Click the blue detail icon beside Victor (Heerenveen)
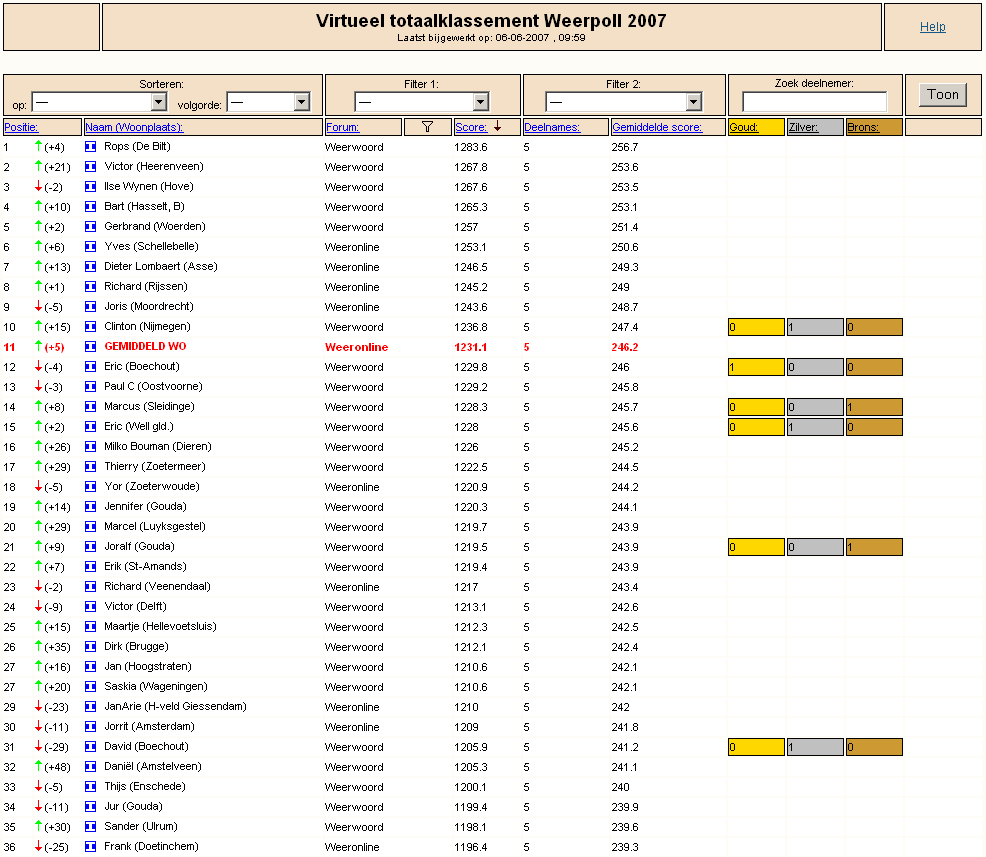 pyautogui.click(x=91, y=167)
